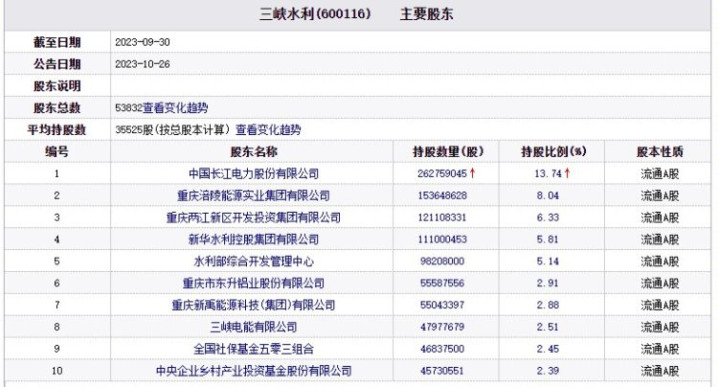Open shareholder 重庆两江新区开发投资集团有限公司
The image size is (718, 387).
(x=254, y=218)
